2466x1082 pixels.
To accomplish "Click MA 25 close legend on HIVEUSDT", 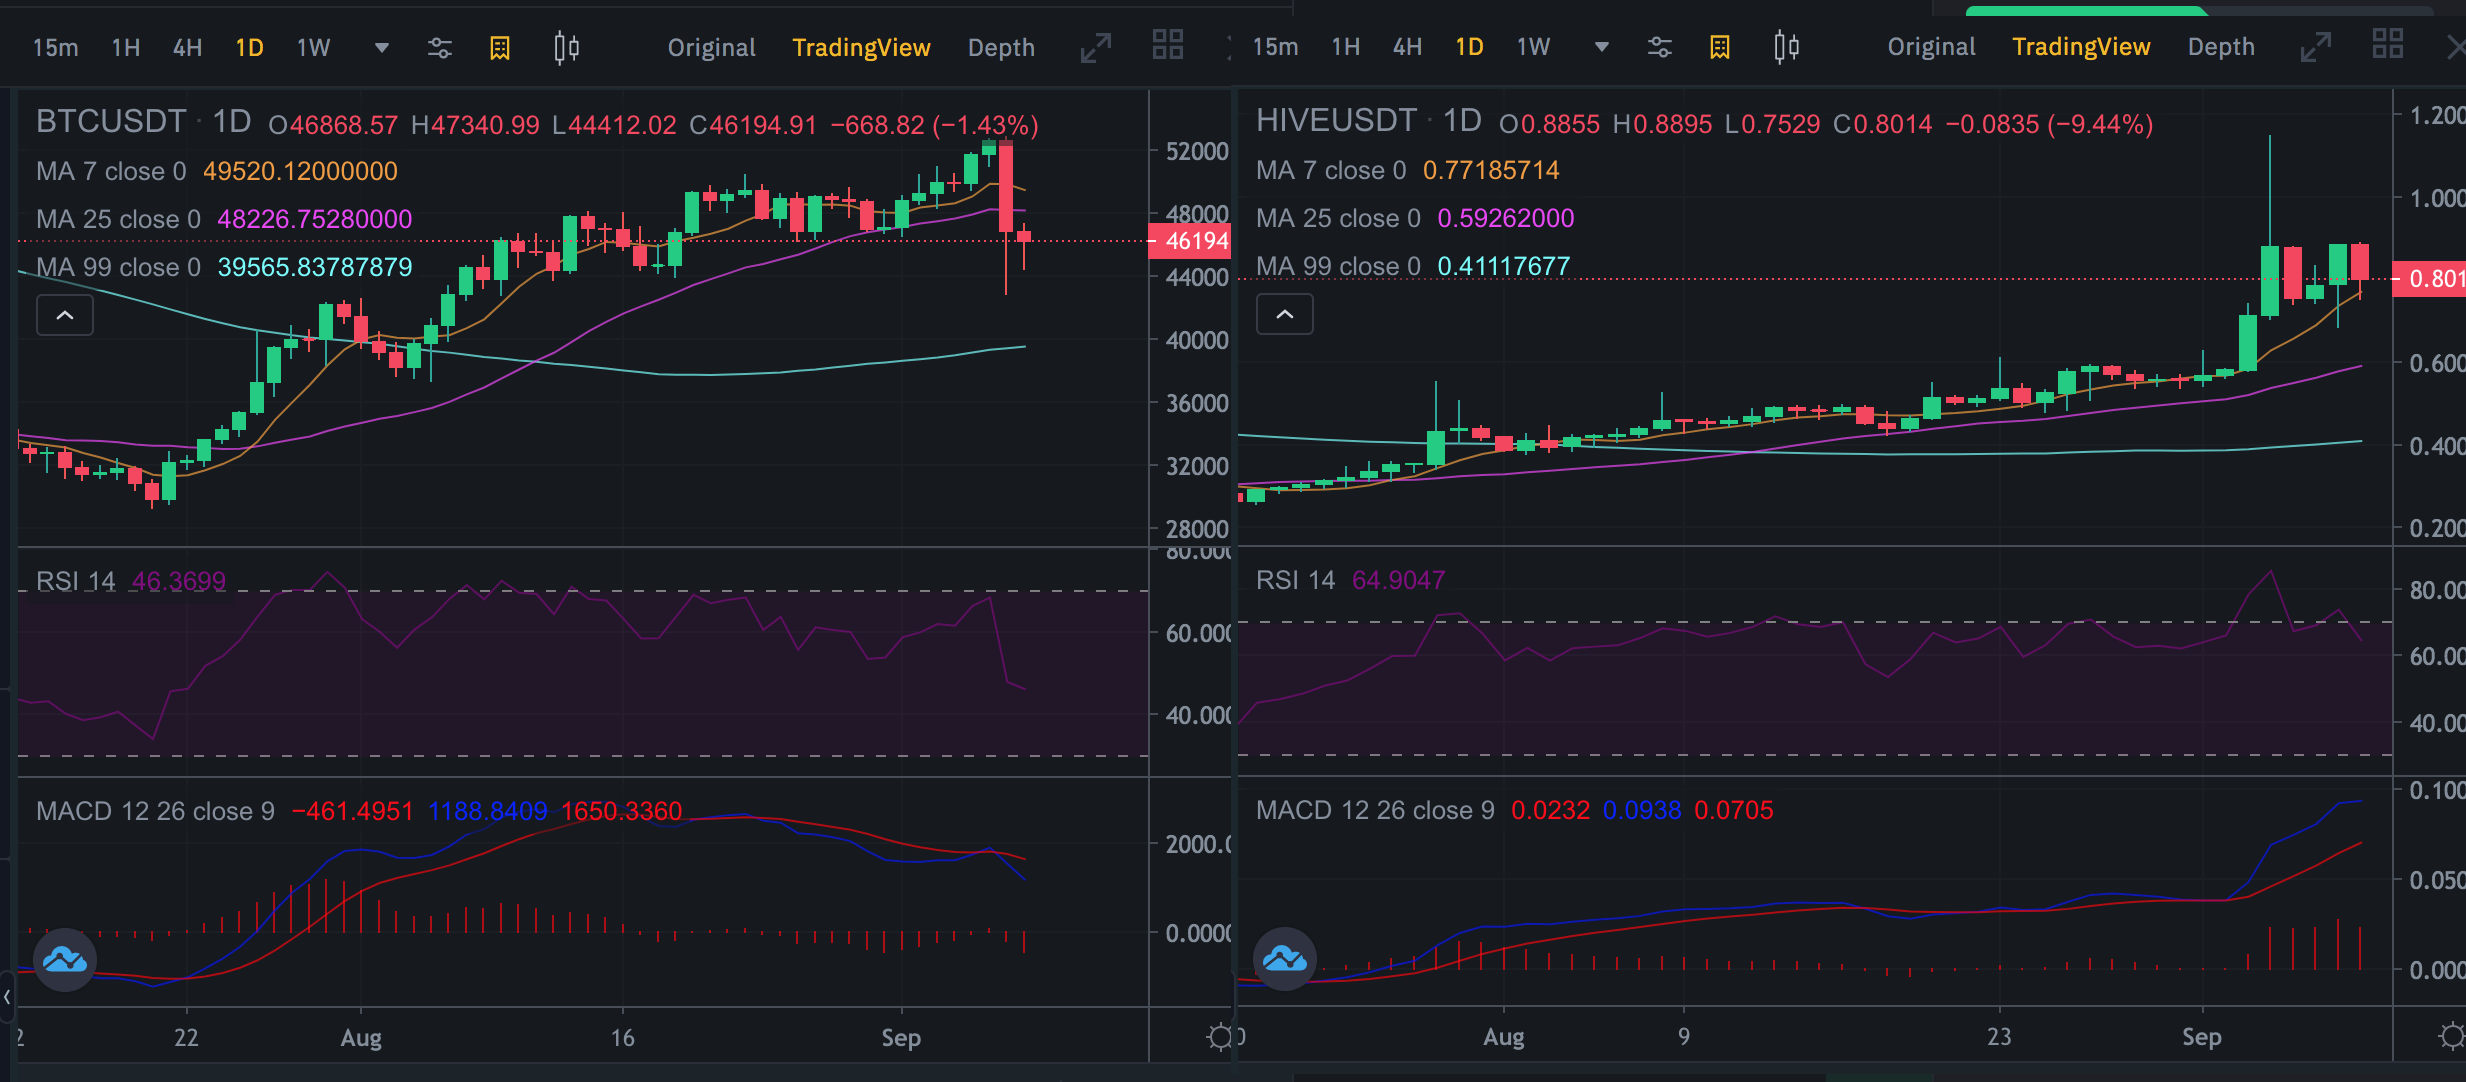I will [x=1338, y=218].
